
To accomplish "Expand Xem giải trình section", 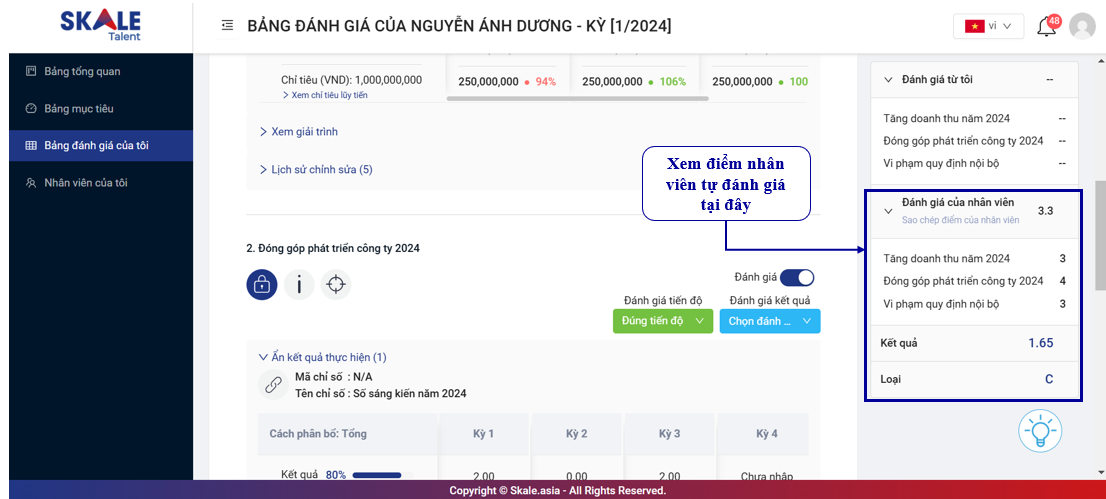I will point(305,132).
